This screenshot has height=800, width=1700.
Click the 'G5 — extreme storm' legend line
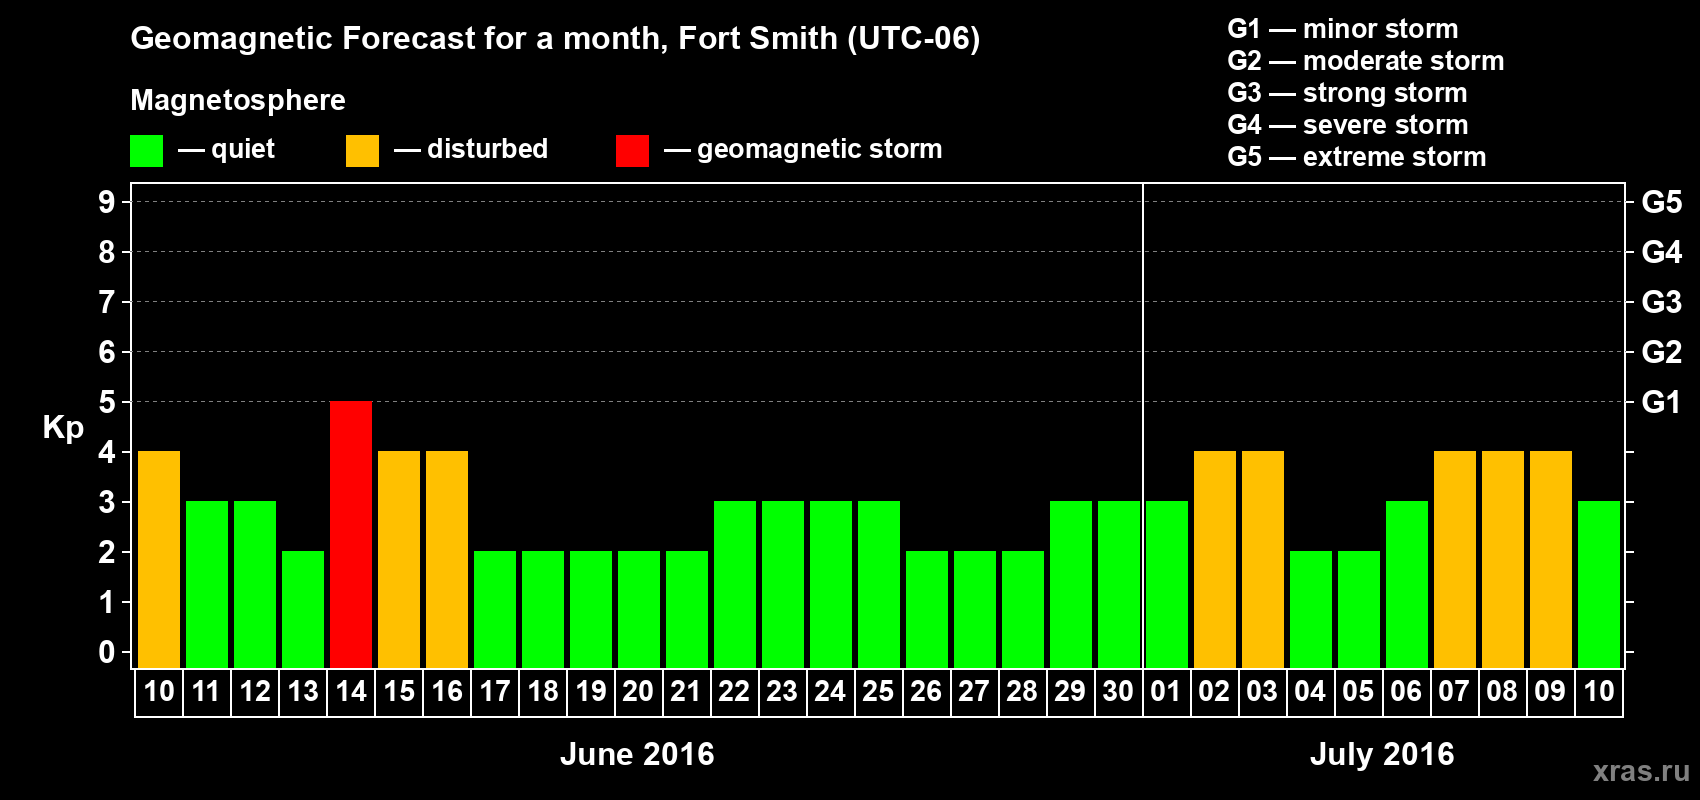coord(1357,157)
